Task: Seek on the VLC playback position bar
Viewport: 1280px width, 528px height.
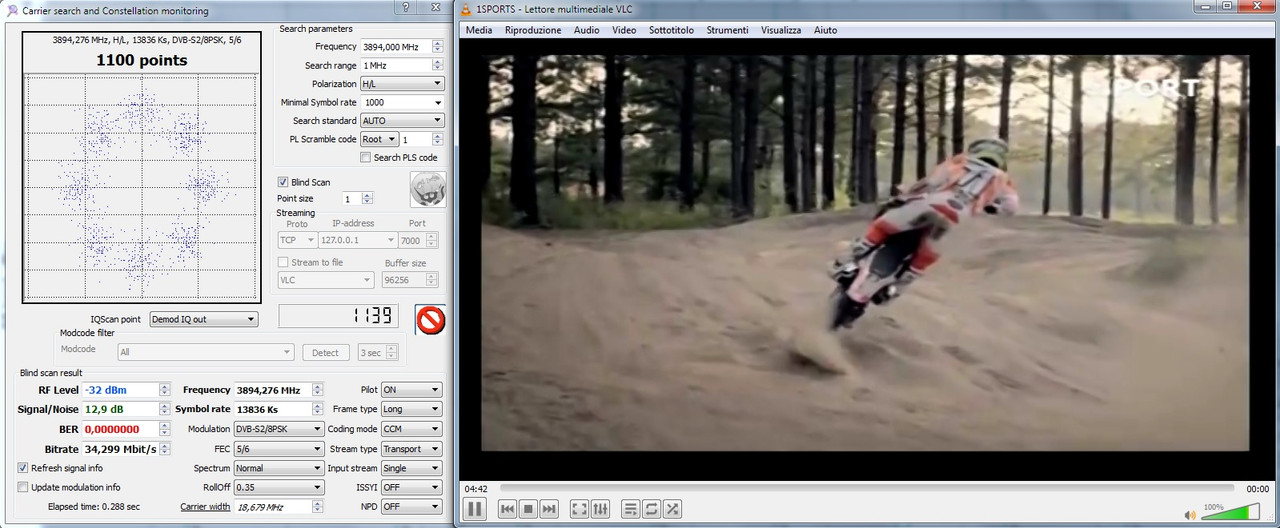Action: (x=865, y=489)
